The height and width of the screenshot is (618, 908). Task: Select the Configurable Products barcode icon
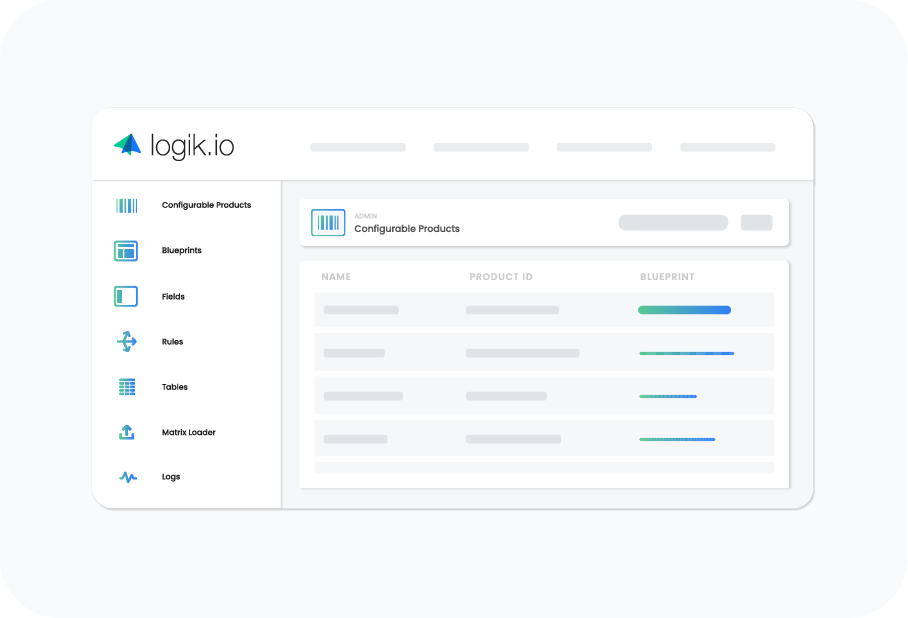(126, 205)
